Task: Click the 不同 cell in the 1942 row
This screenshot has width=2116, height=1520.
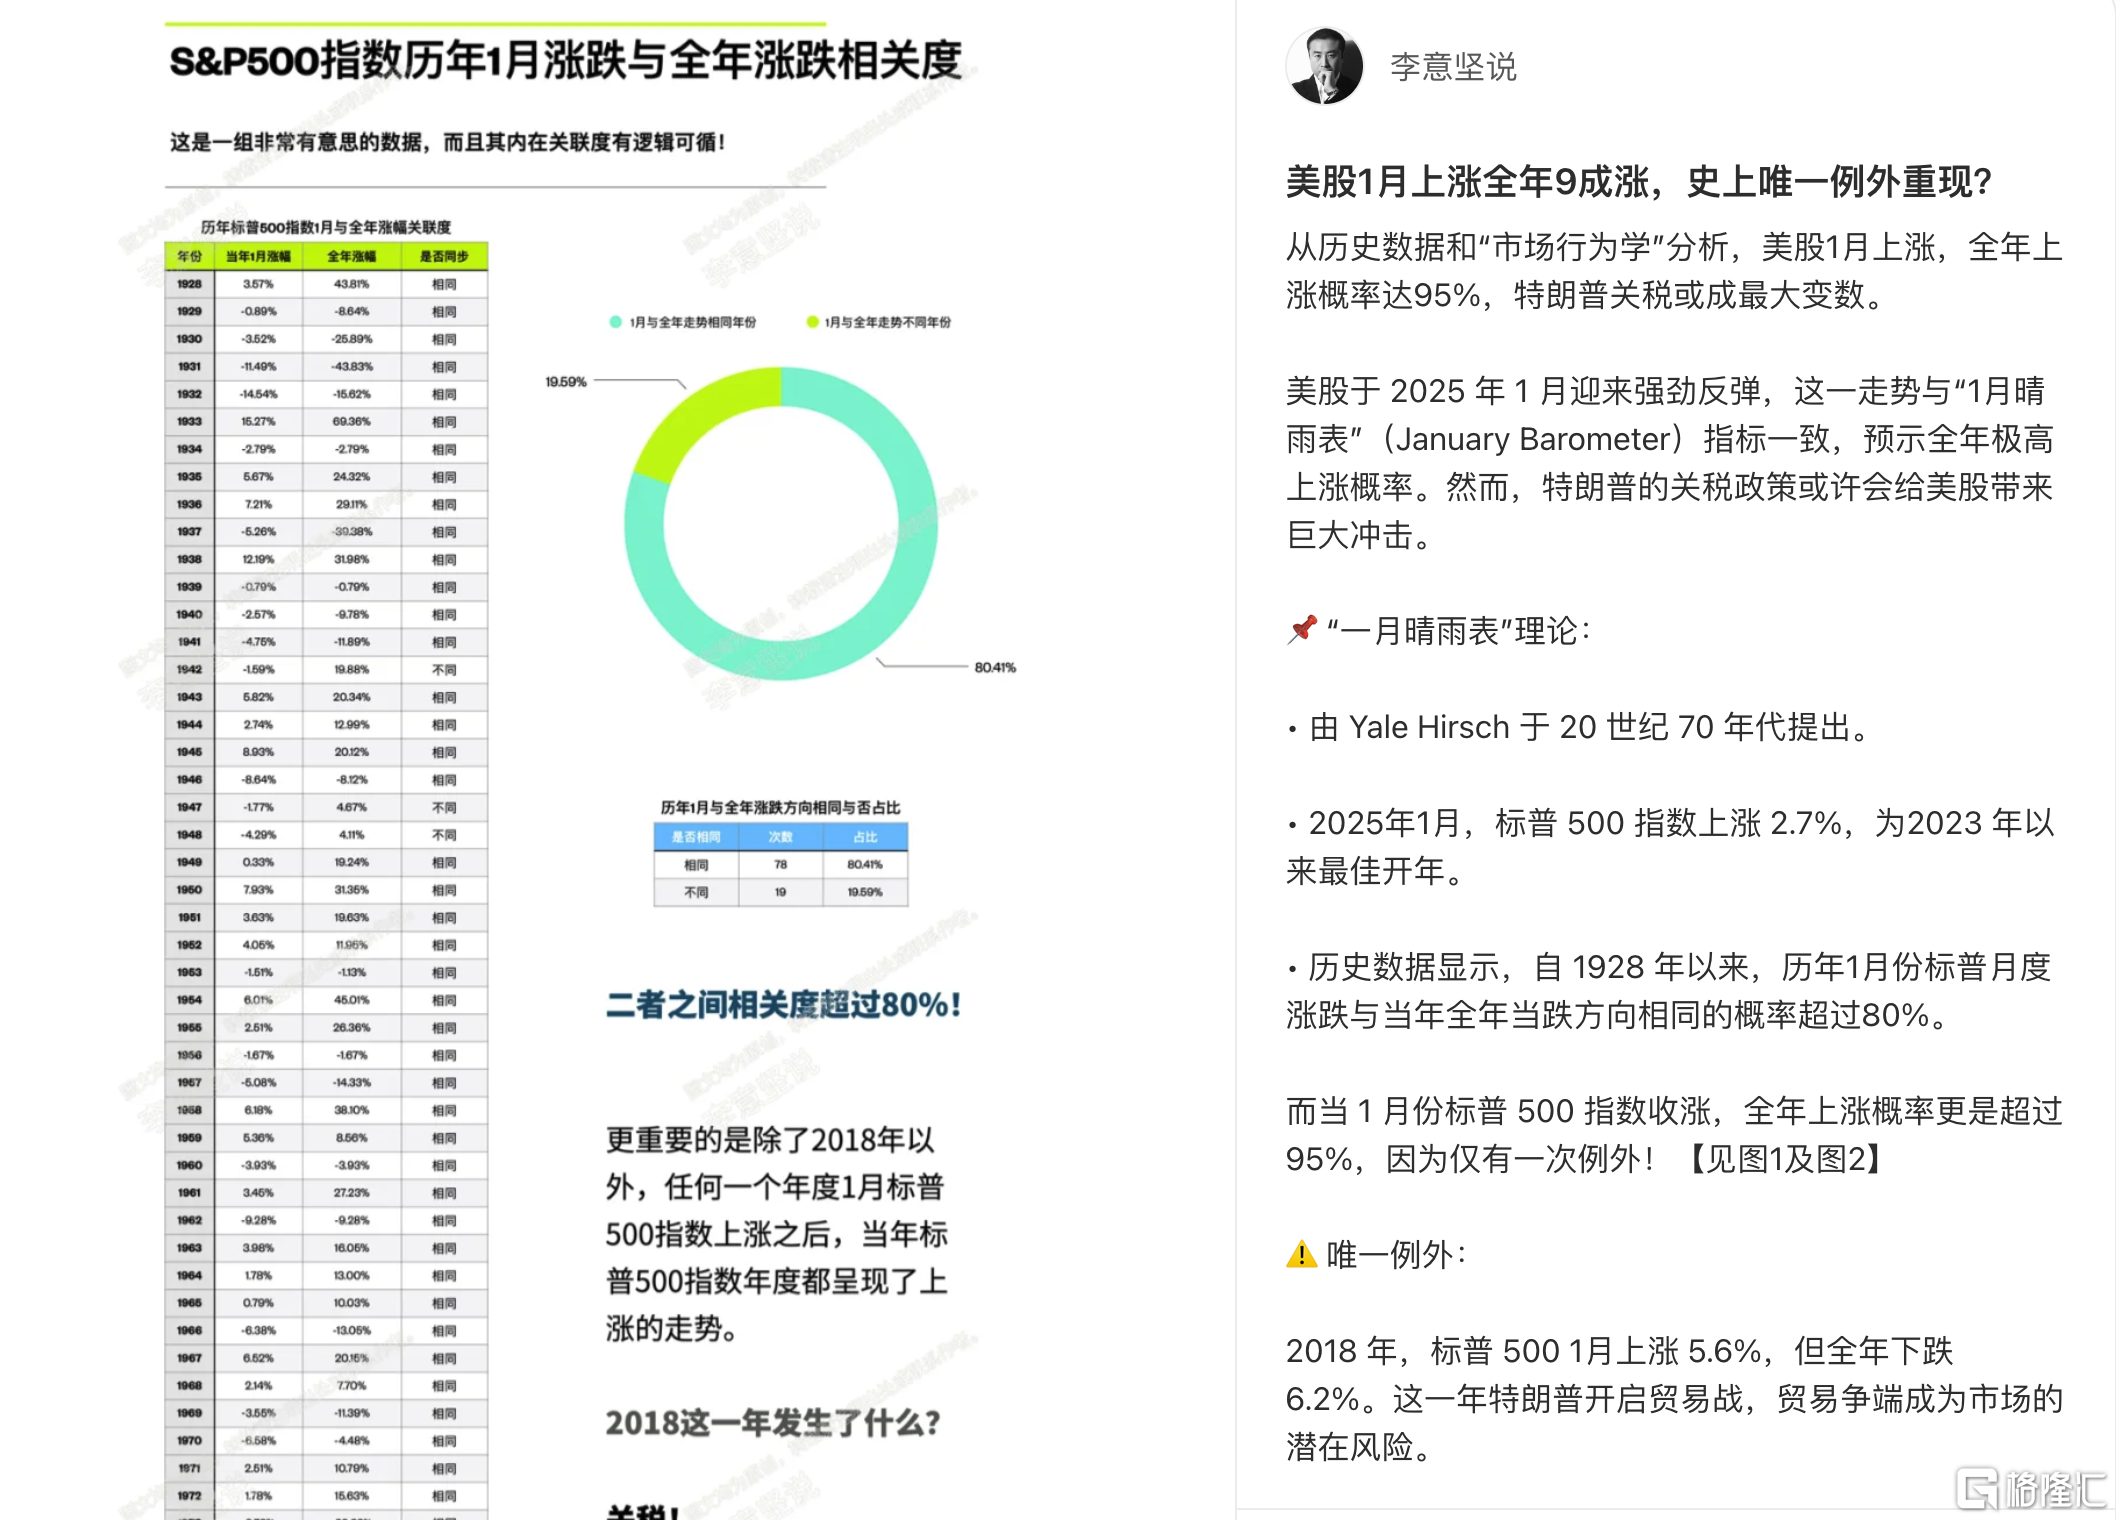Action: pyautogui.click(x=444, y=670)
